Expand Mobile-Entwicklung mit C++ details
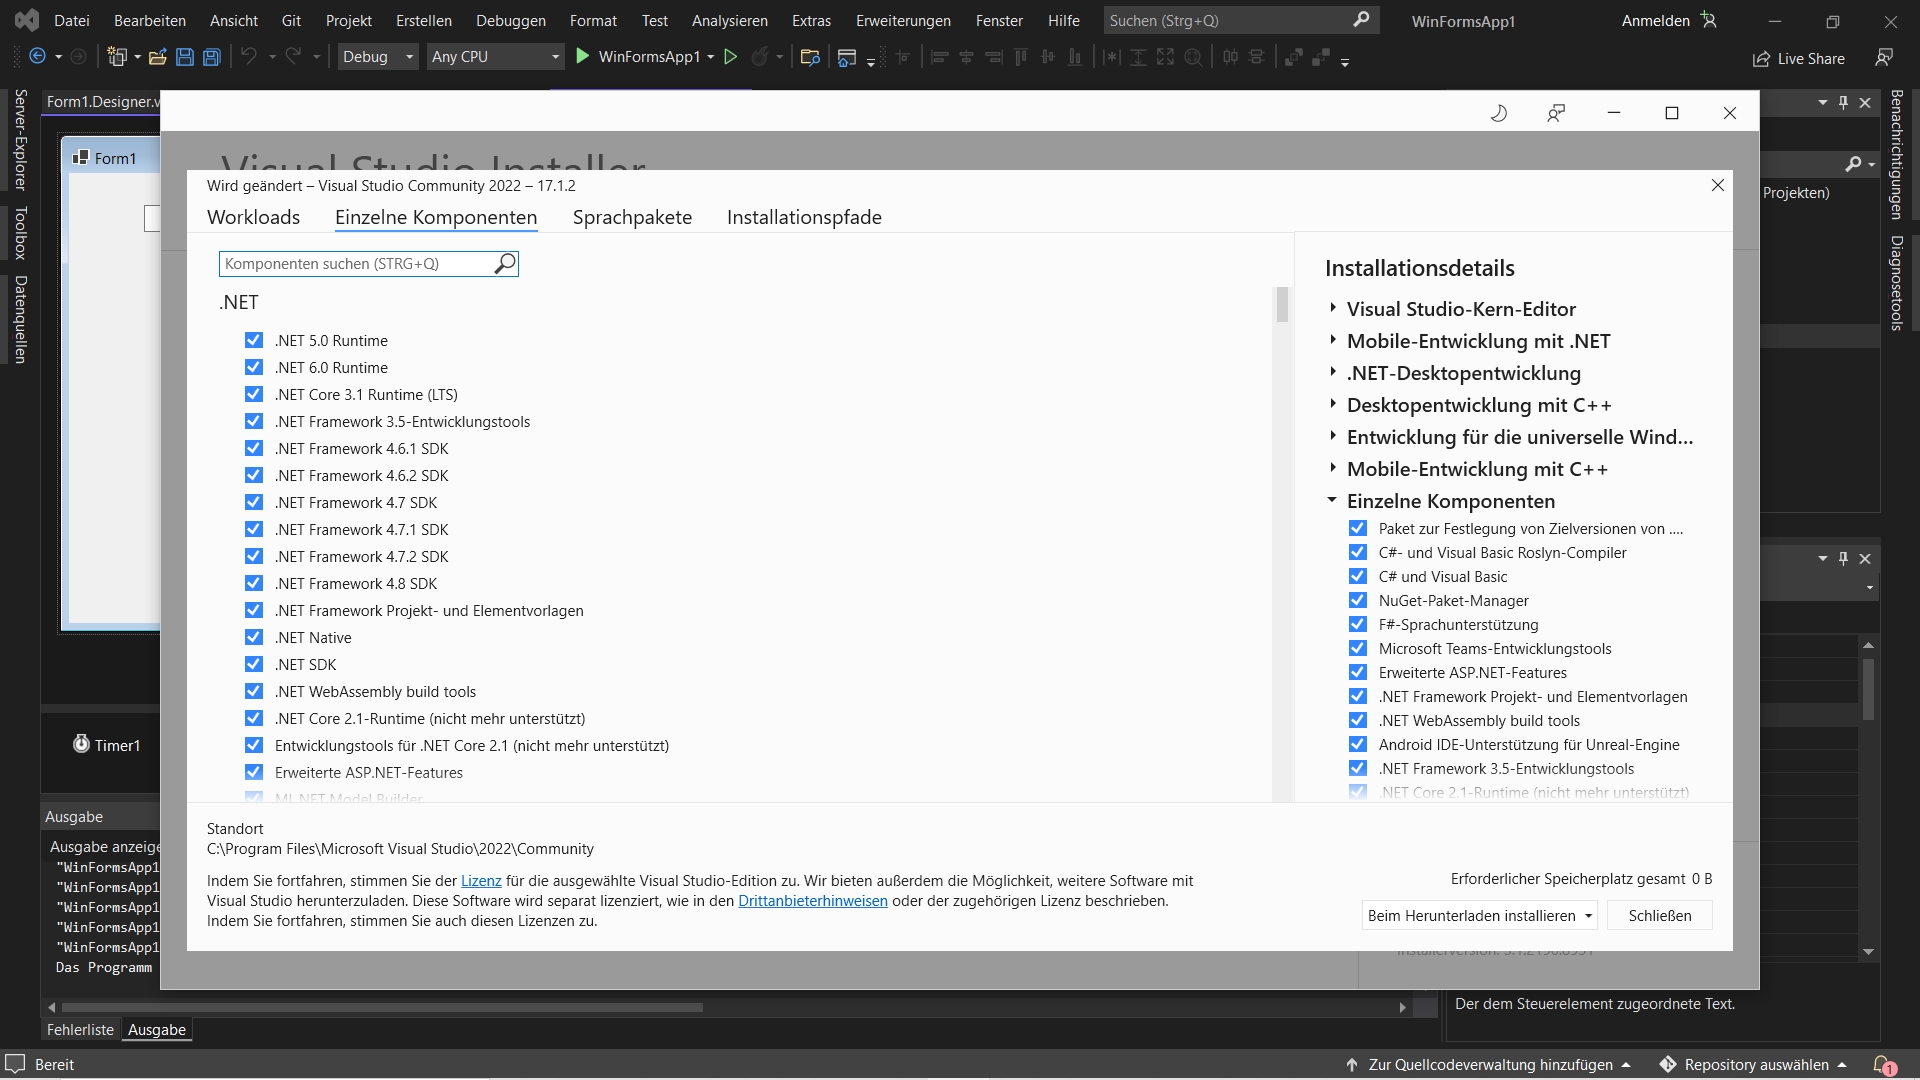Screen dimensions: 1920x1080 click(1333, 468)
